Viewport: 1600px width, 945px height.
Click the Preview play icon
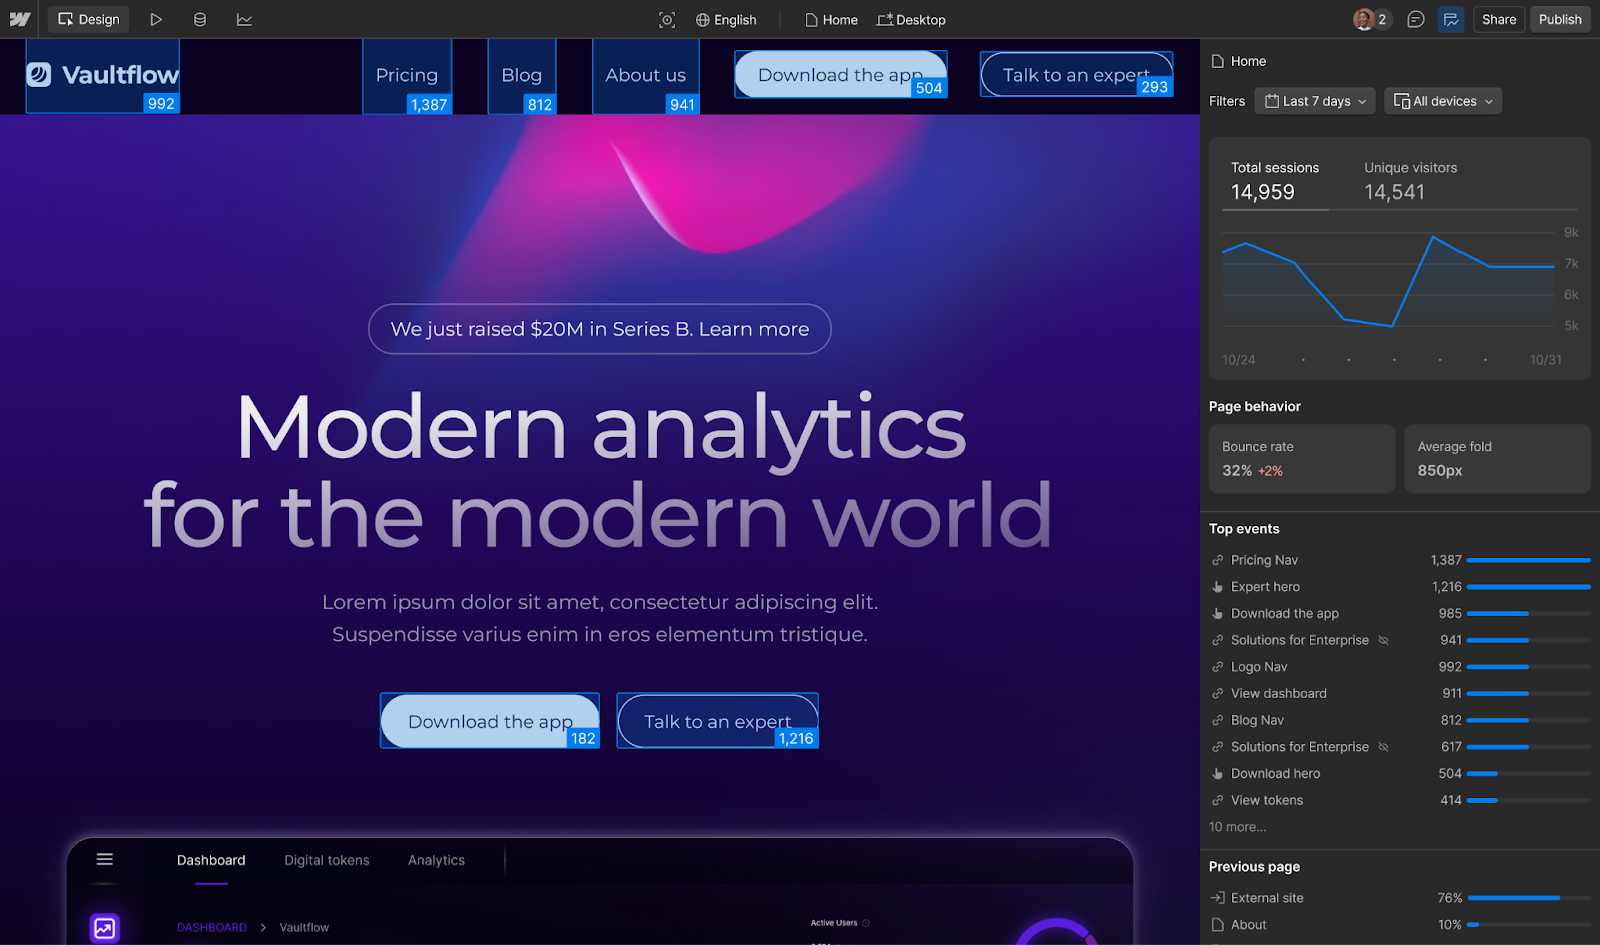click(156, 19)
